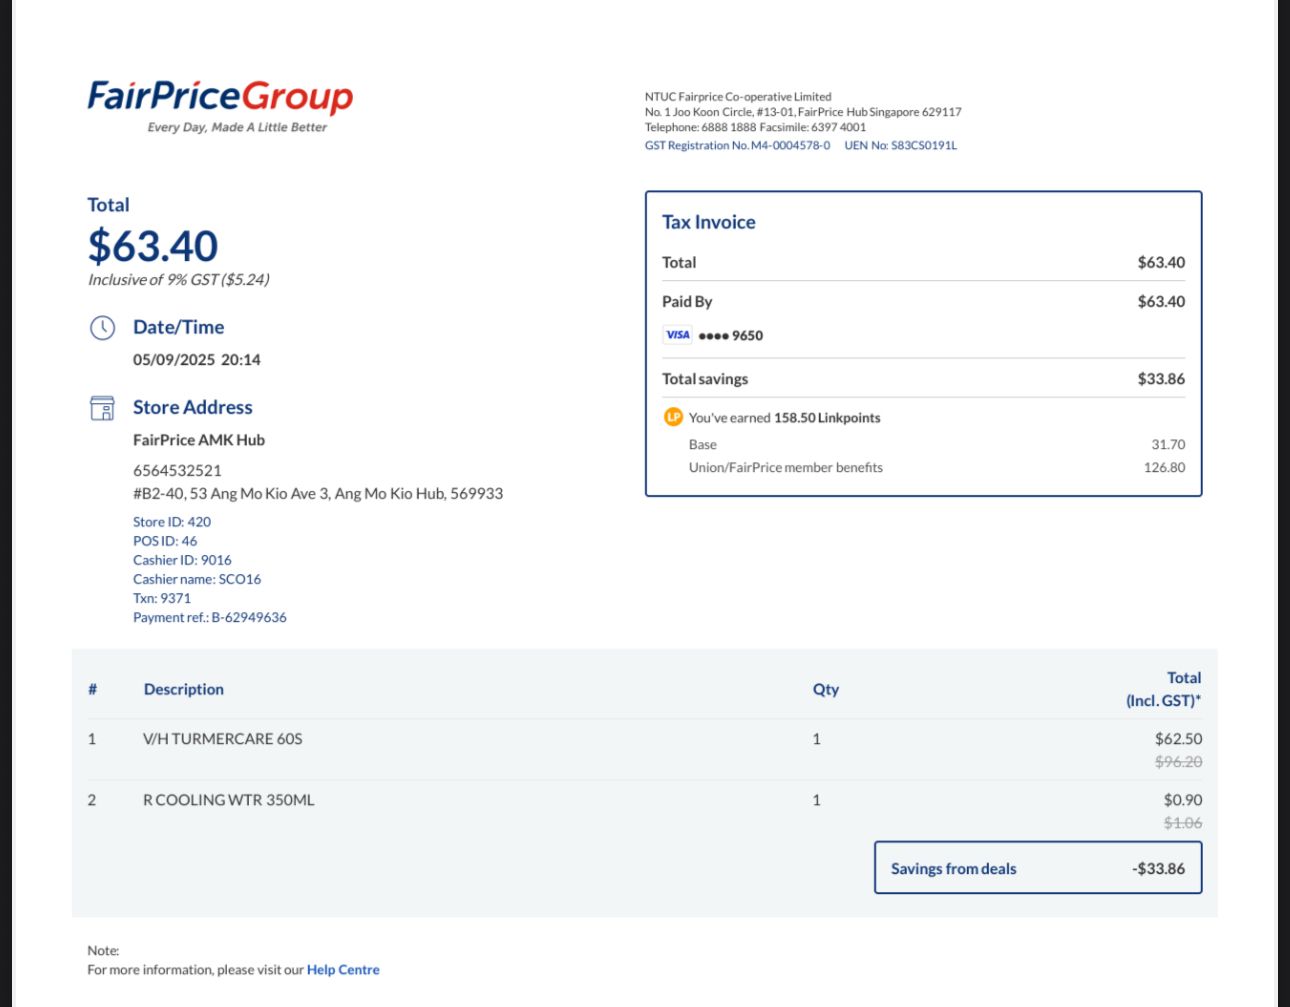This screenshot has width=1290, height=1007.
Task: Click the 'Total (Incl. GST)*' column header
Action: pos(1164,689)
